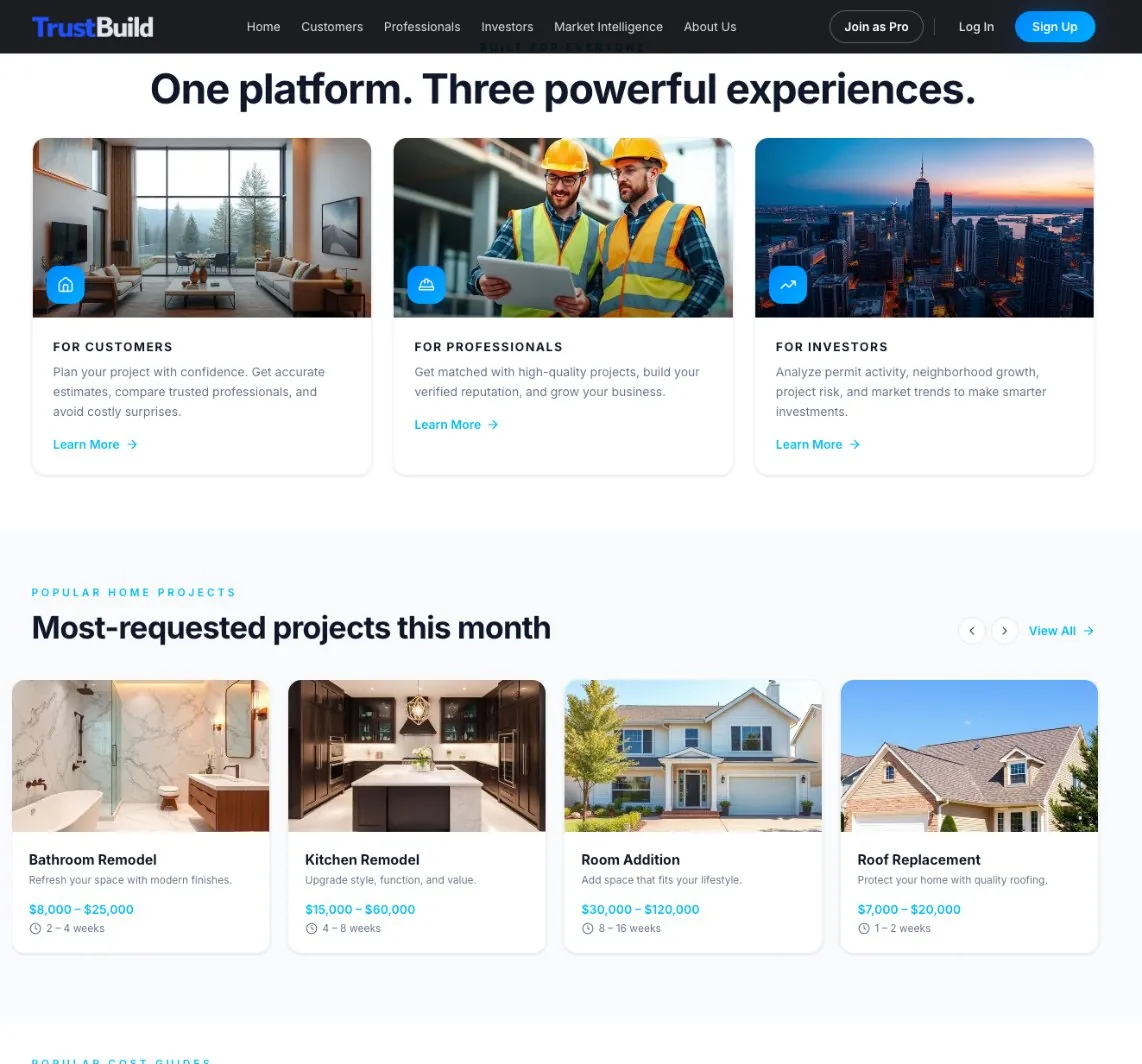Click Most-requested projects this month heading
This screenshot has width=1142, height=1064.
291,628
